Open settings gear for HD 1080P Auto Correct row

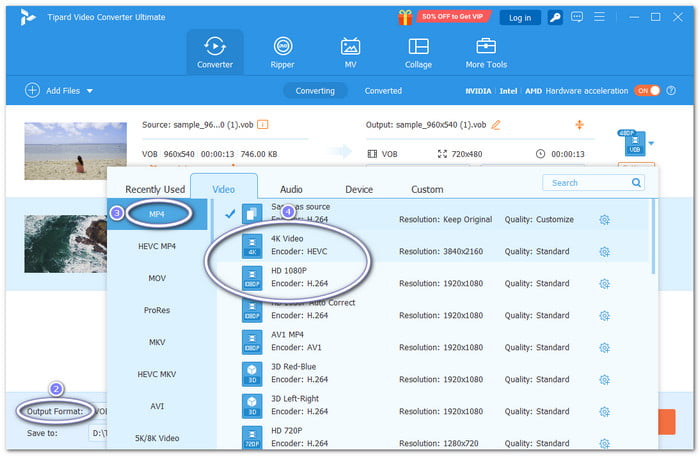(x=604, y=316)
